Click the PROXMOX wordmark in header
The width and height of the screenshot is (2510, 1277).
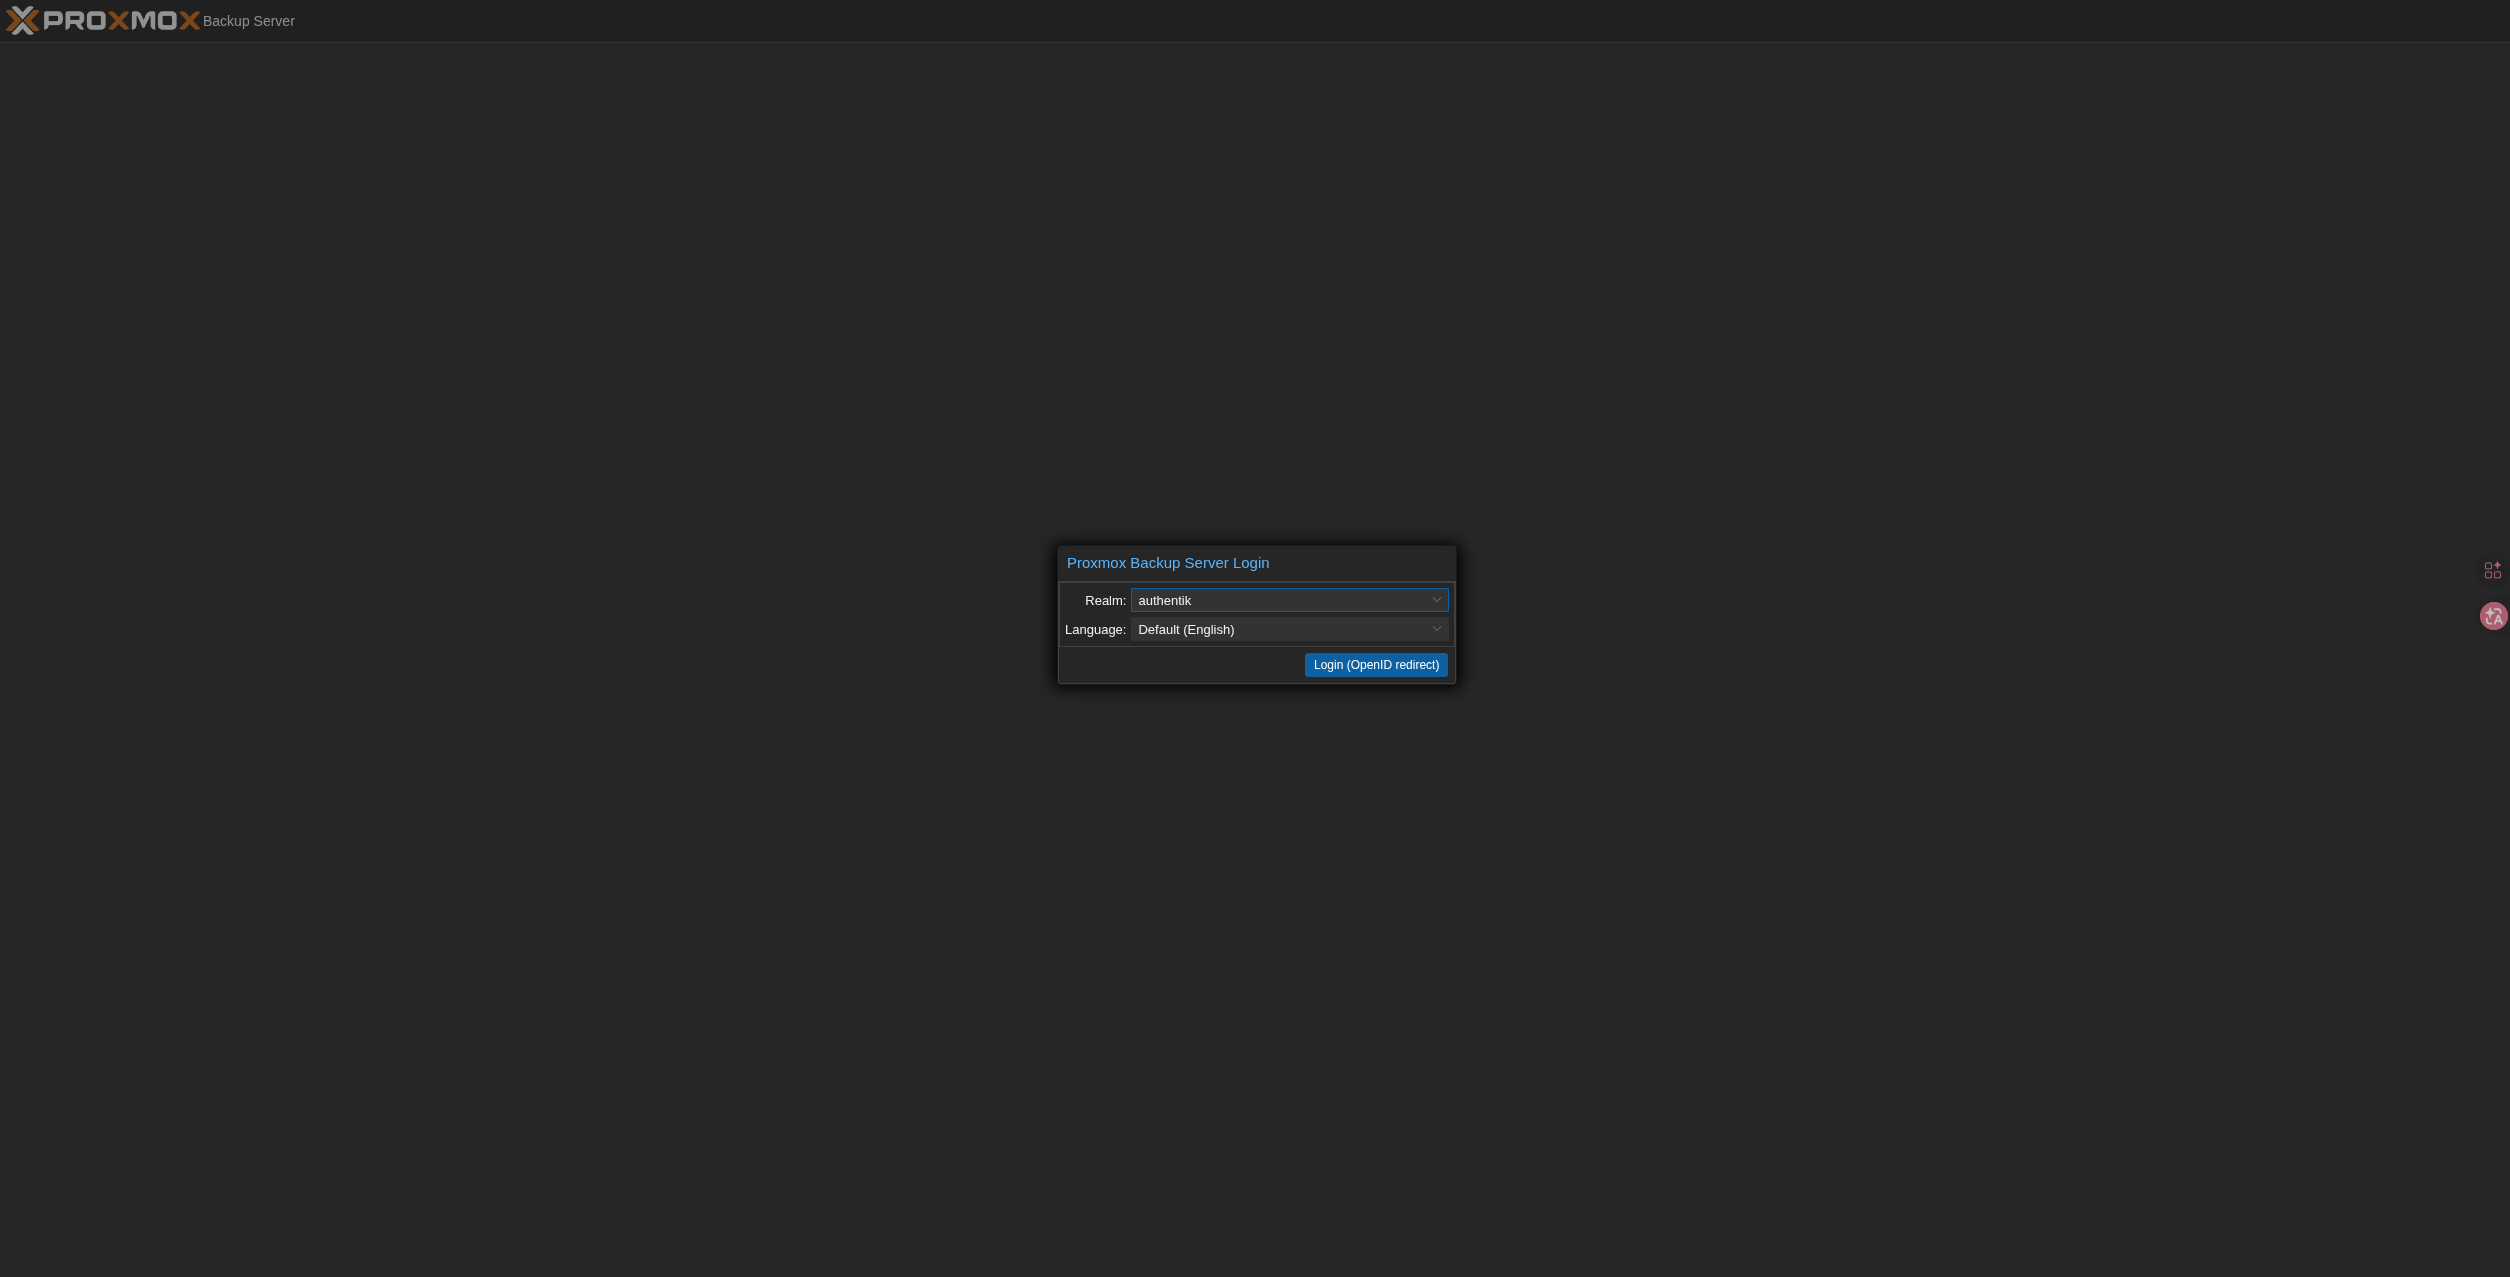(122, 20)
